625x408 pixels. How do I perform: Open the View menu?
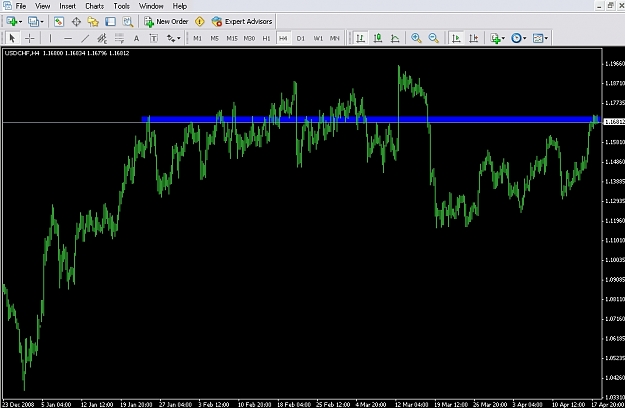click(x=43, y=6)
